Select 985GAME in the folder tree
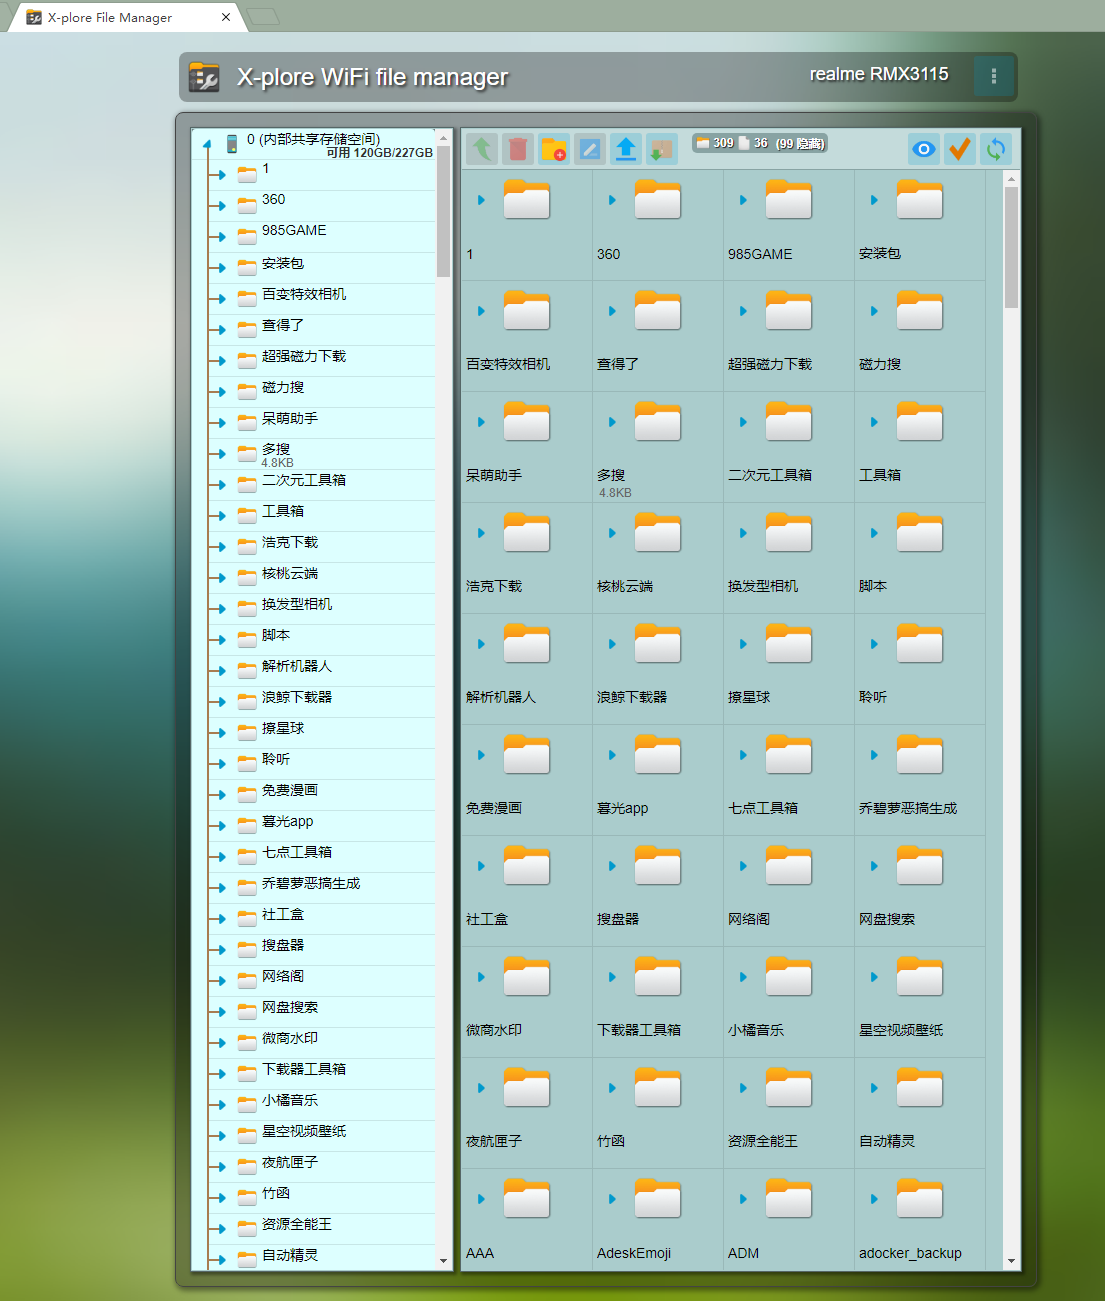This screenshot has height=1301, width=1105. [x=294, y=231]
